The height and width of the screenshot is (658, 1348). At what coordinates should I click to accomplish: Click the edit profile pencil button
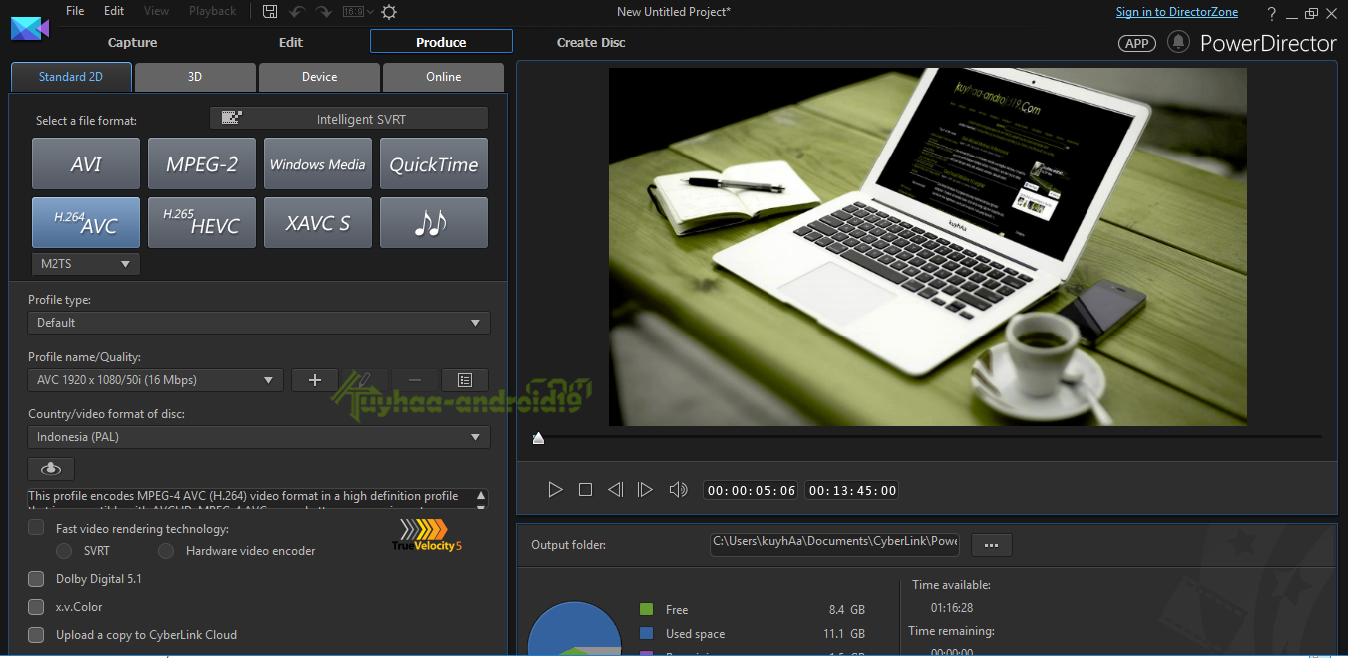tap(365, 380)
